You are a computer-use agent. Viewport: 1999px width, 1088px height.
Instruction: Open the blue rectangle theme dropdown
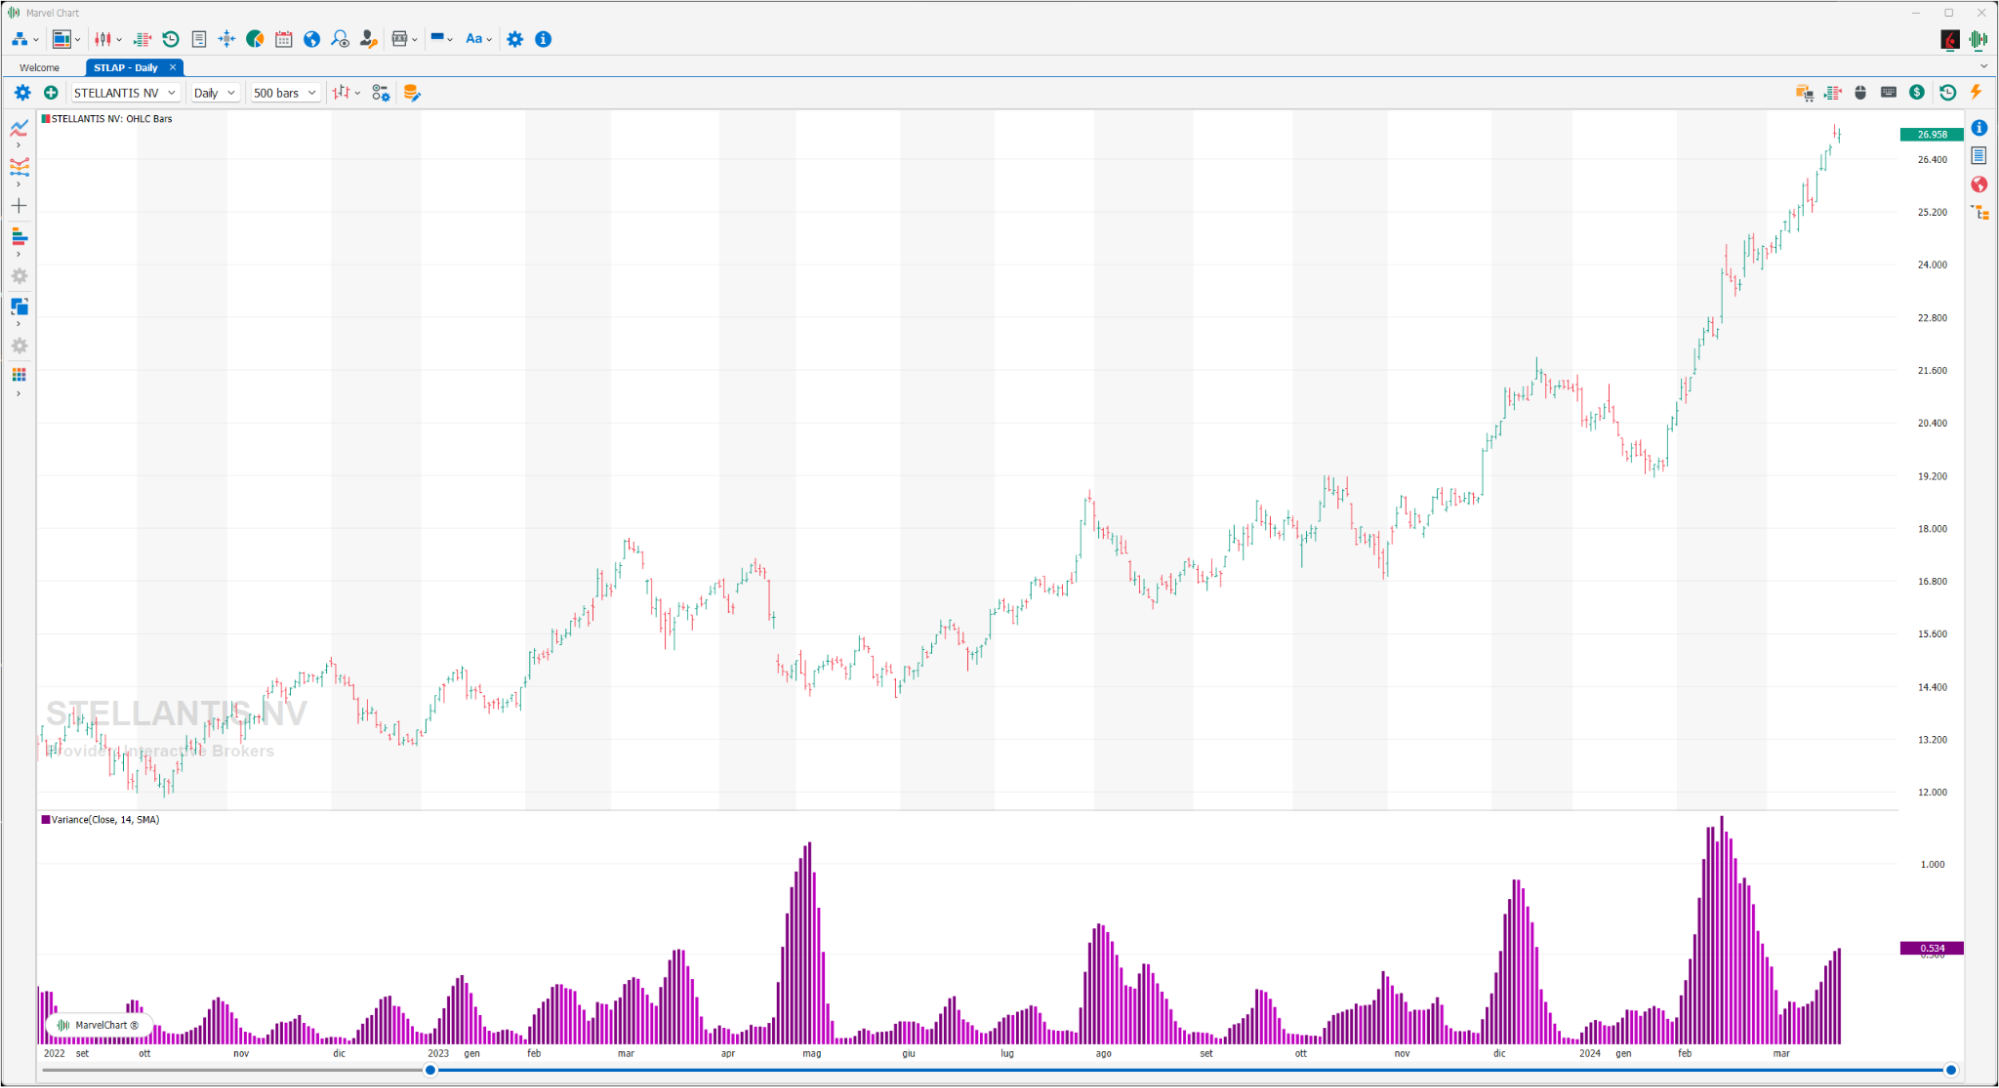tap(441, 39)
